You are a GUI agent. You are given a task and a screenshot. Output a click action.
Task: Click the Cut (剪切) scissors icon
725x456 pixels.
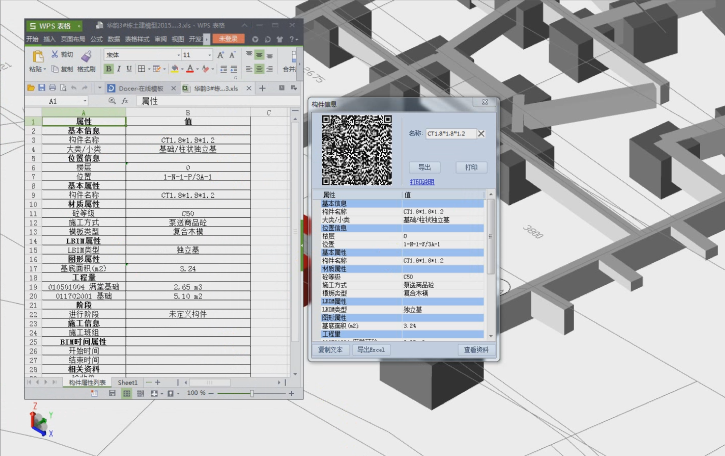(53, 54)
